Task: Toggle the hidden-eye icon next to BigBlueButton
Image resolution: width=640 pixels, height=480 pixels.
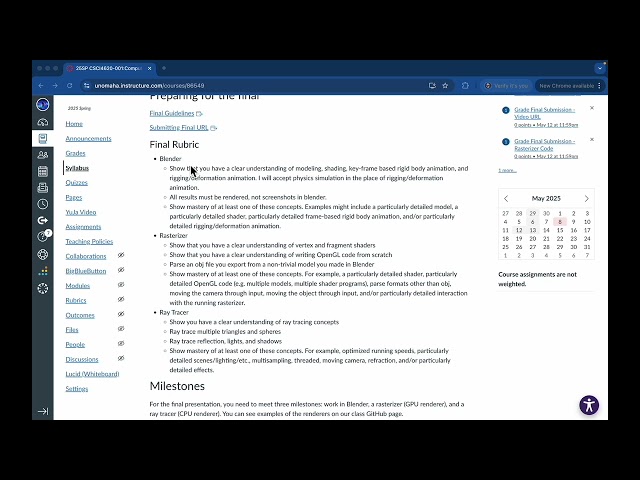Action: pos(121,270)
